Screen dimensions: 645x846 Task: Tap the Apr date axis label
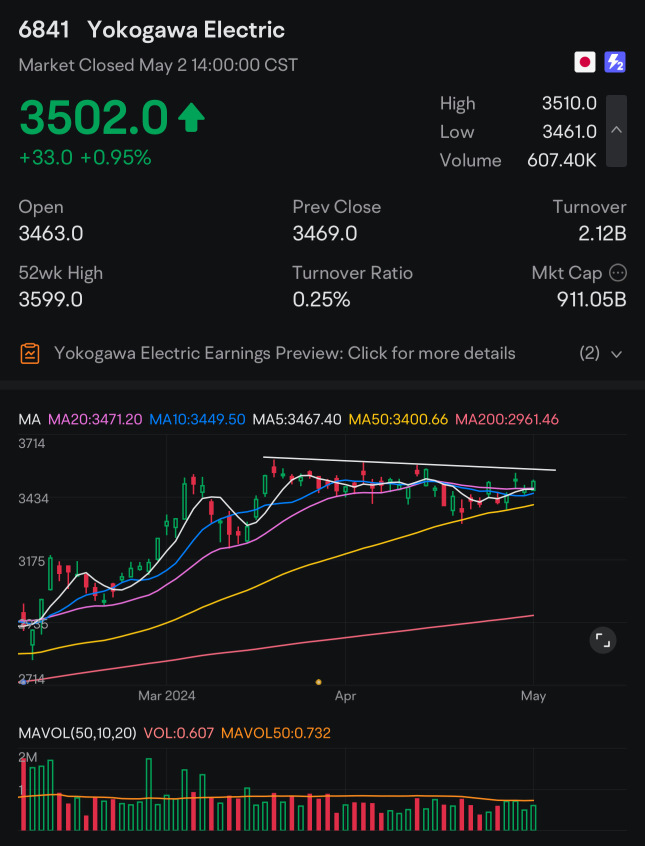[345, 696]
